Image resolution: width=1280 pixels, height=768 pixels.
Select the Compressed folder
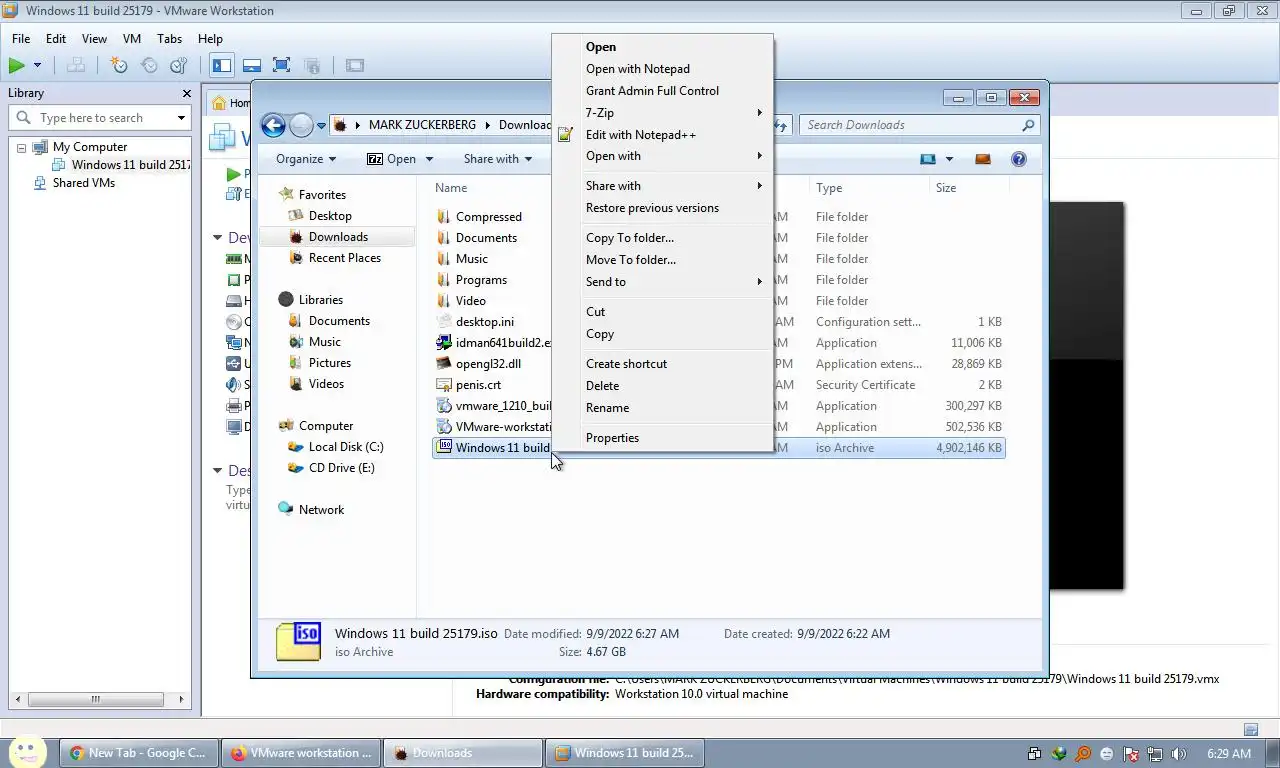tap(489, 217)
